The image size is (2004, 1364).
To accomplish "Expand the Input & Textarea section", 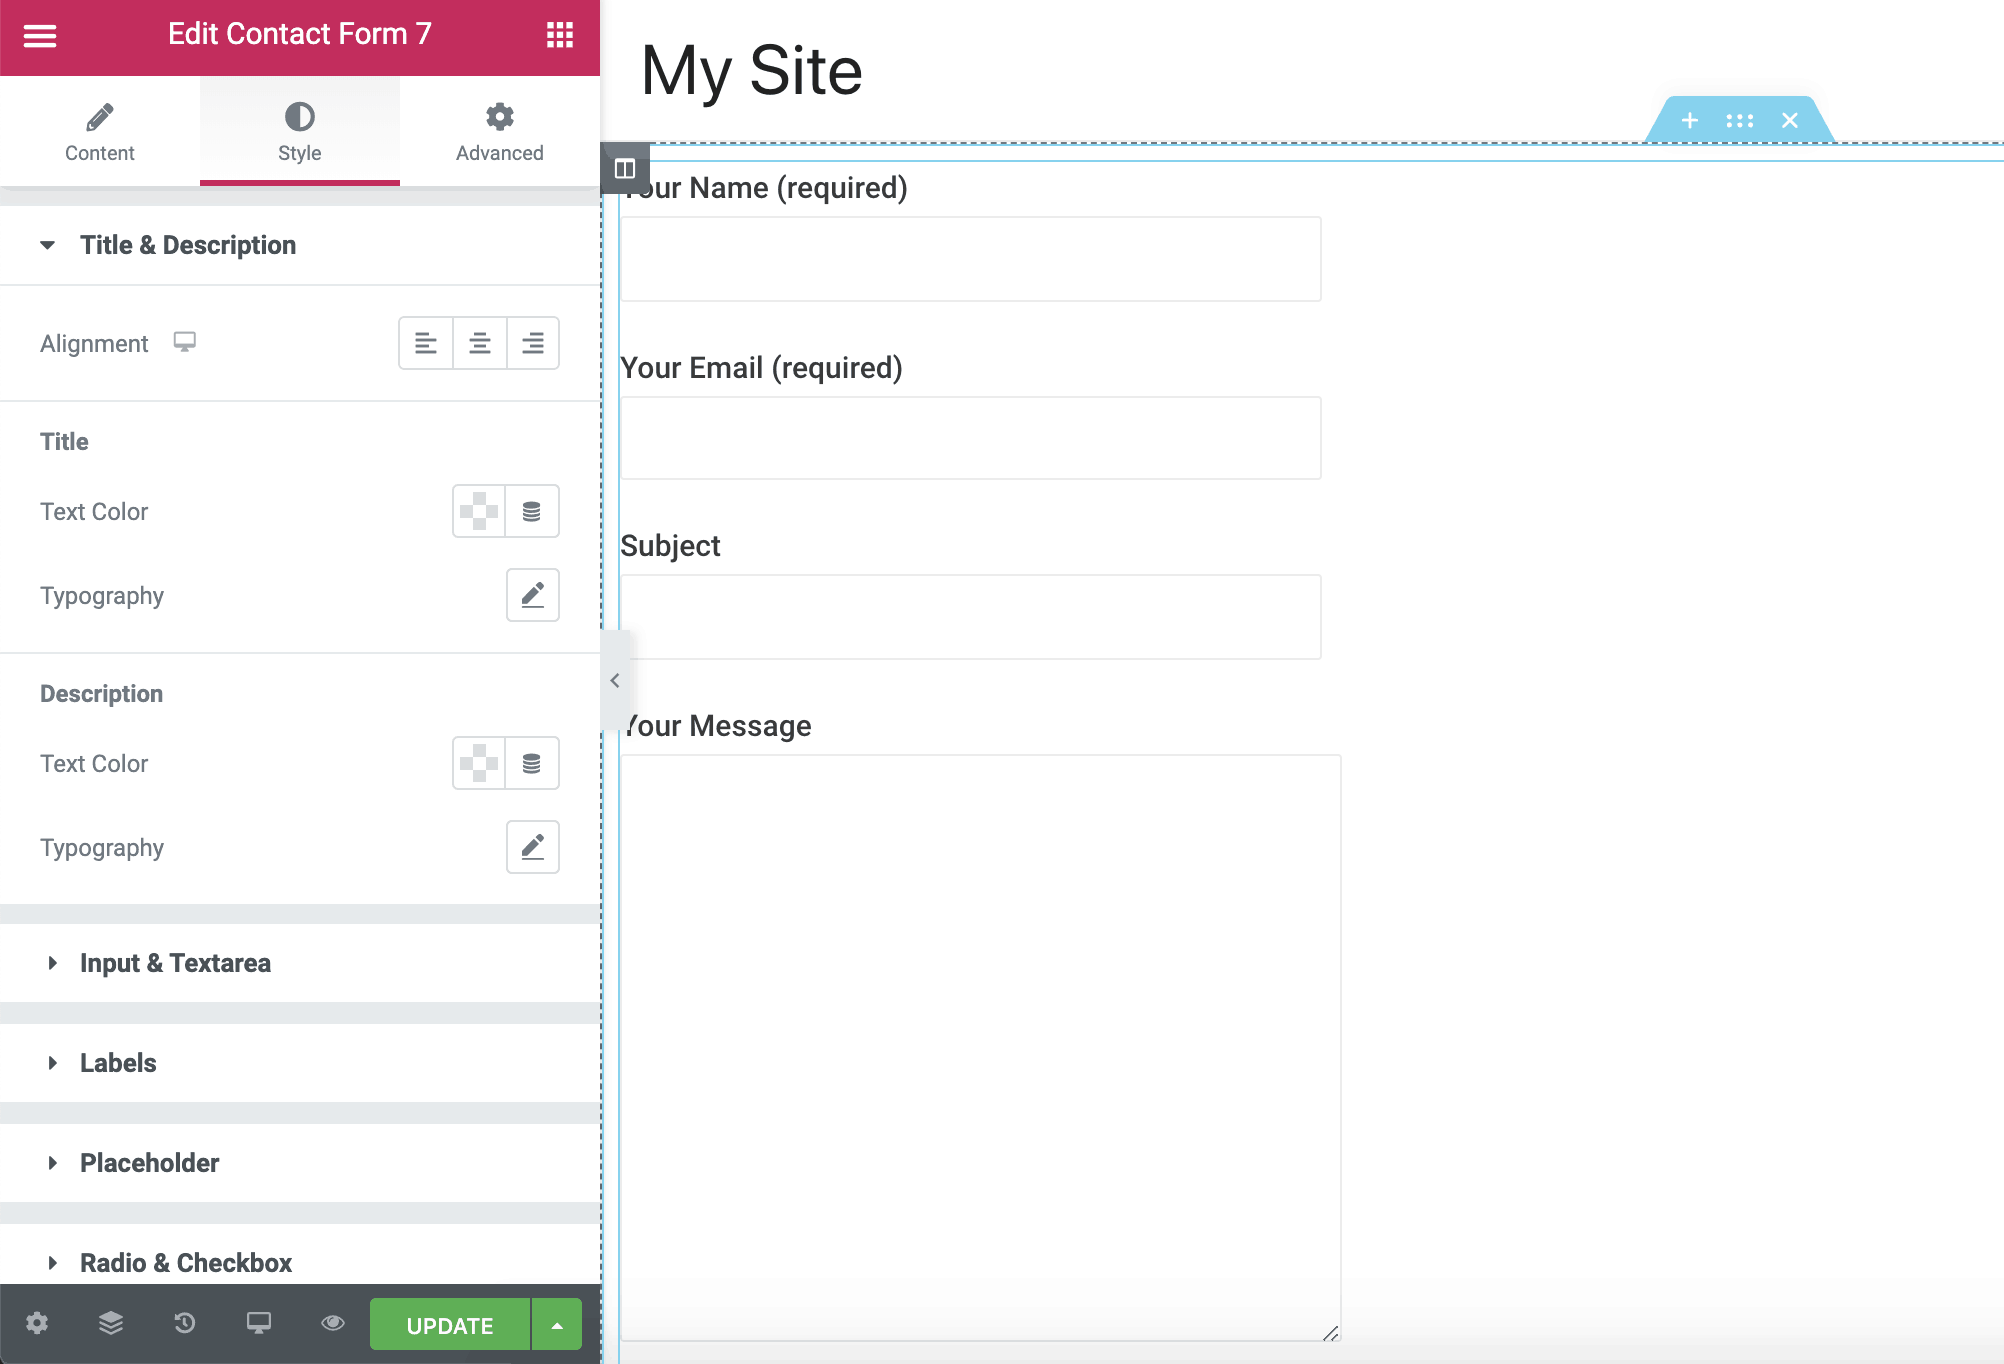I will 300,962.
